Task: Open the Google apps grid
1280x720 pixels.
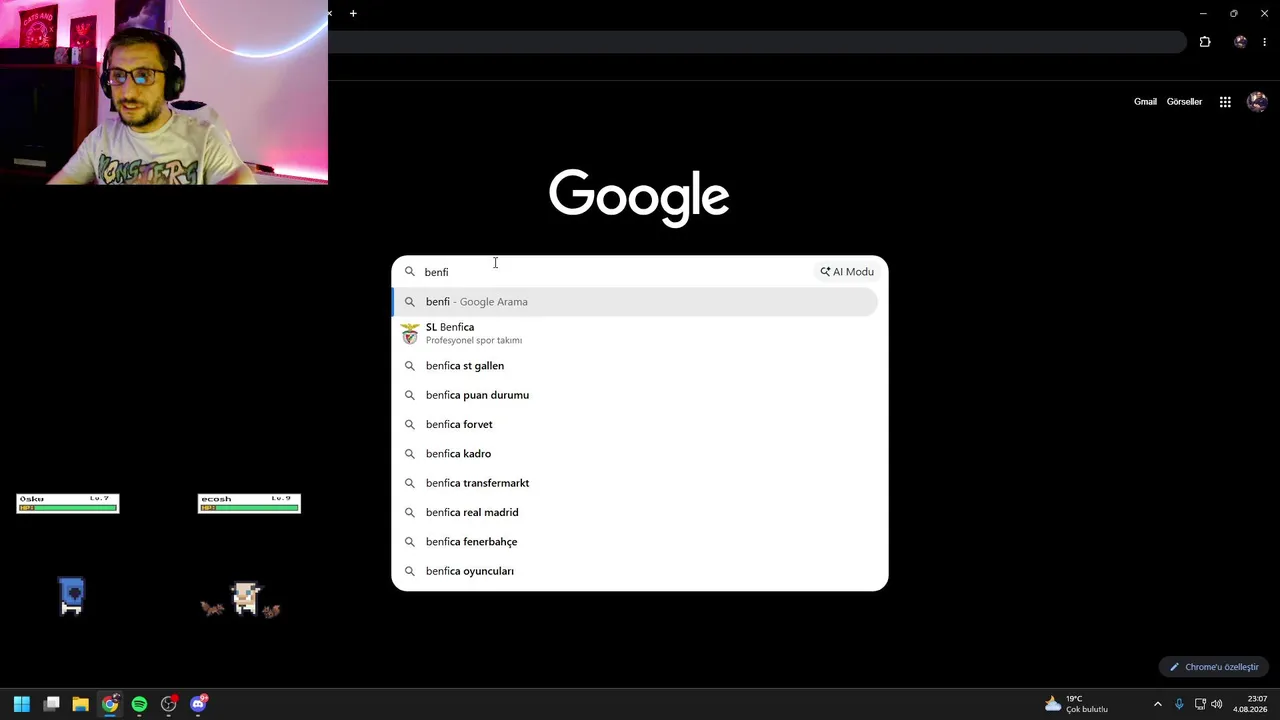Action: (1225, 102)
